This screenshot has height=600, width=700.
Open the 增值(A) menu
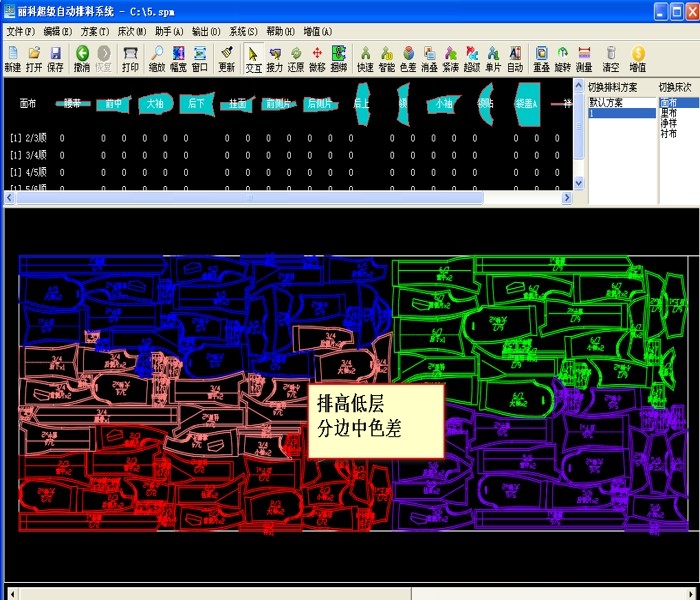coord(318,32)
